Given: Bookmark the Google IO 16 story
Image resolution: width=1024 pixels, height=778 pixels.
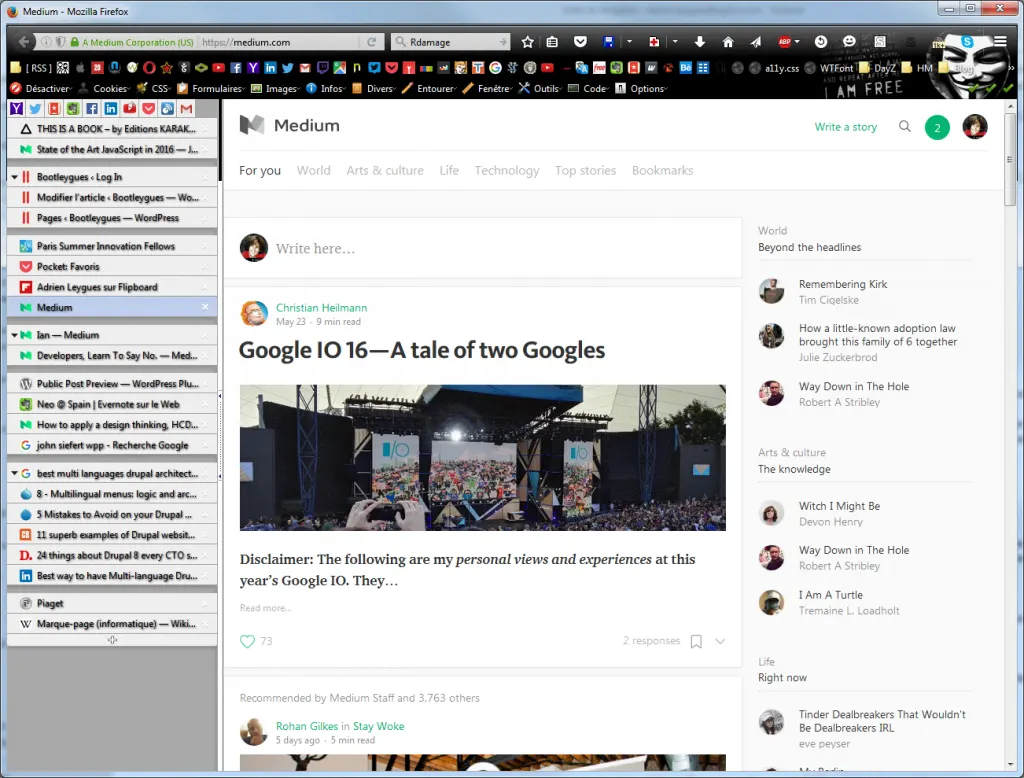Looking at the screenshot, I should point(696,641).
